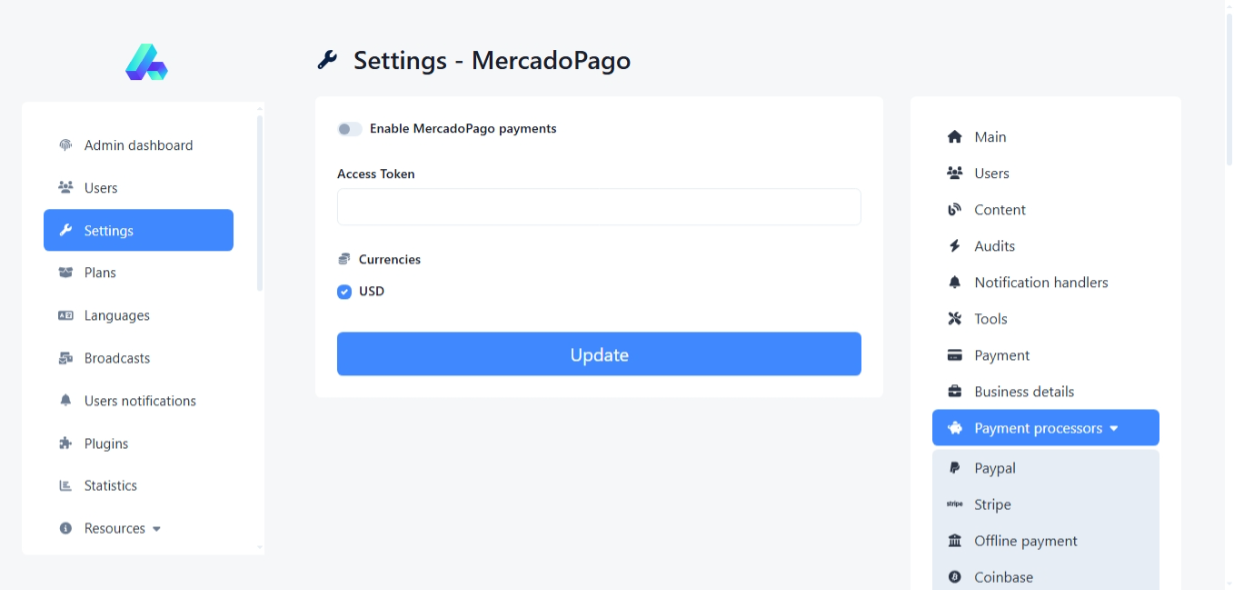
Task: Click the Access Token input field
Action: (598, 207)
